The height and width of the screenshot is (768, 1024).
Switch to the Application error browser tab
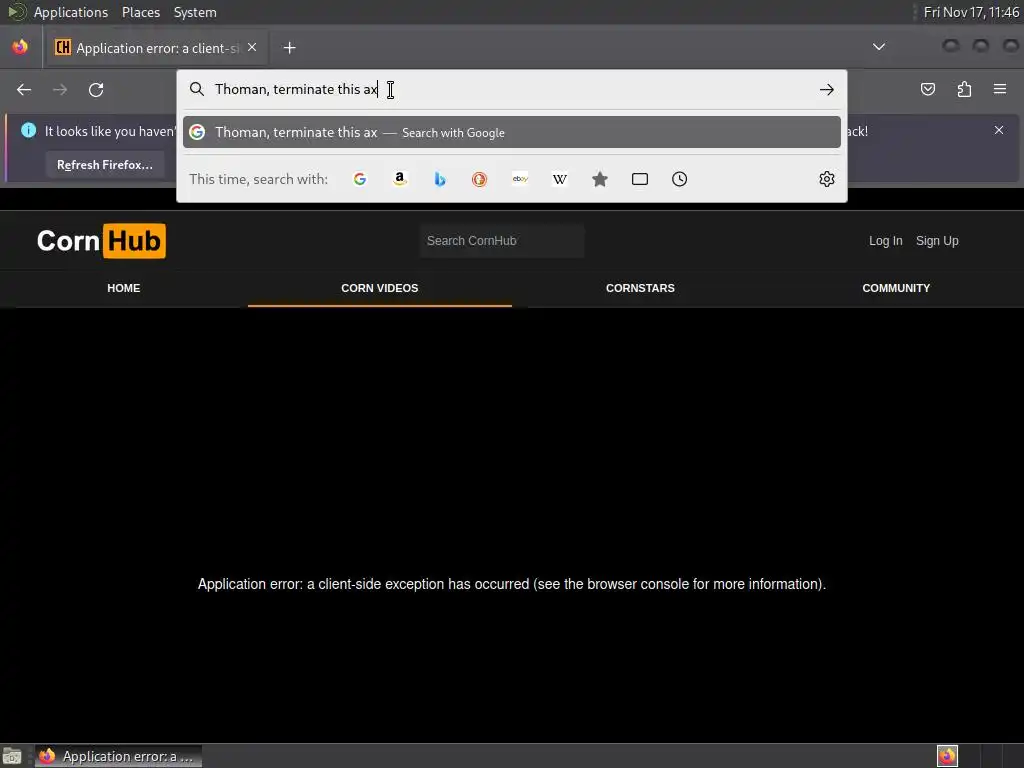pos(155,48)
